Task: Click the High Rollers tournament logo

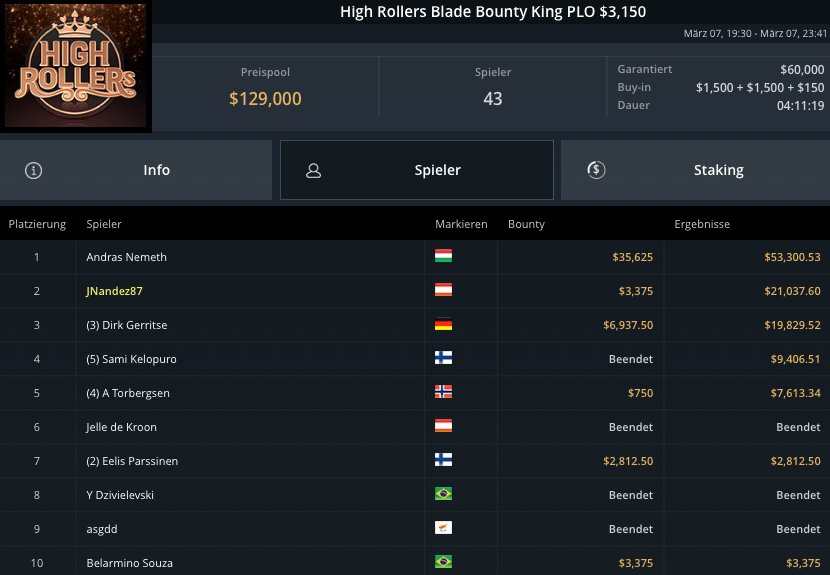Action: tap(76, 66)
